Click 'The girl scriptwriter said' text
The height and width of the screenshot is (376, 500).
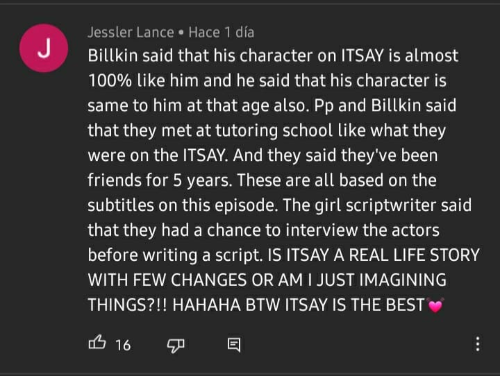point(377,205)
